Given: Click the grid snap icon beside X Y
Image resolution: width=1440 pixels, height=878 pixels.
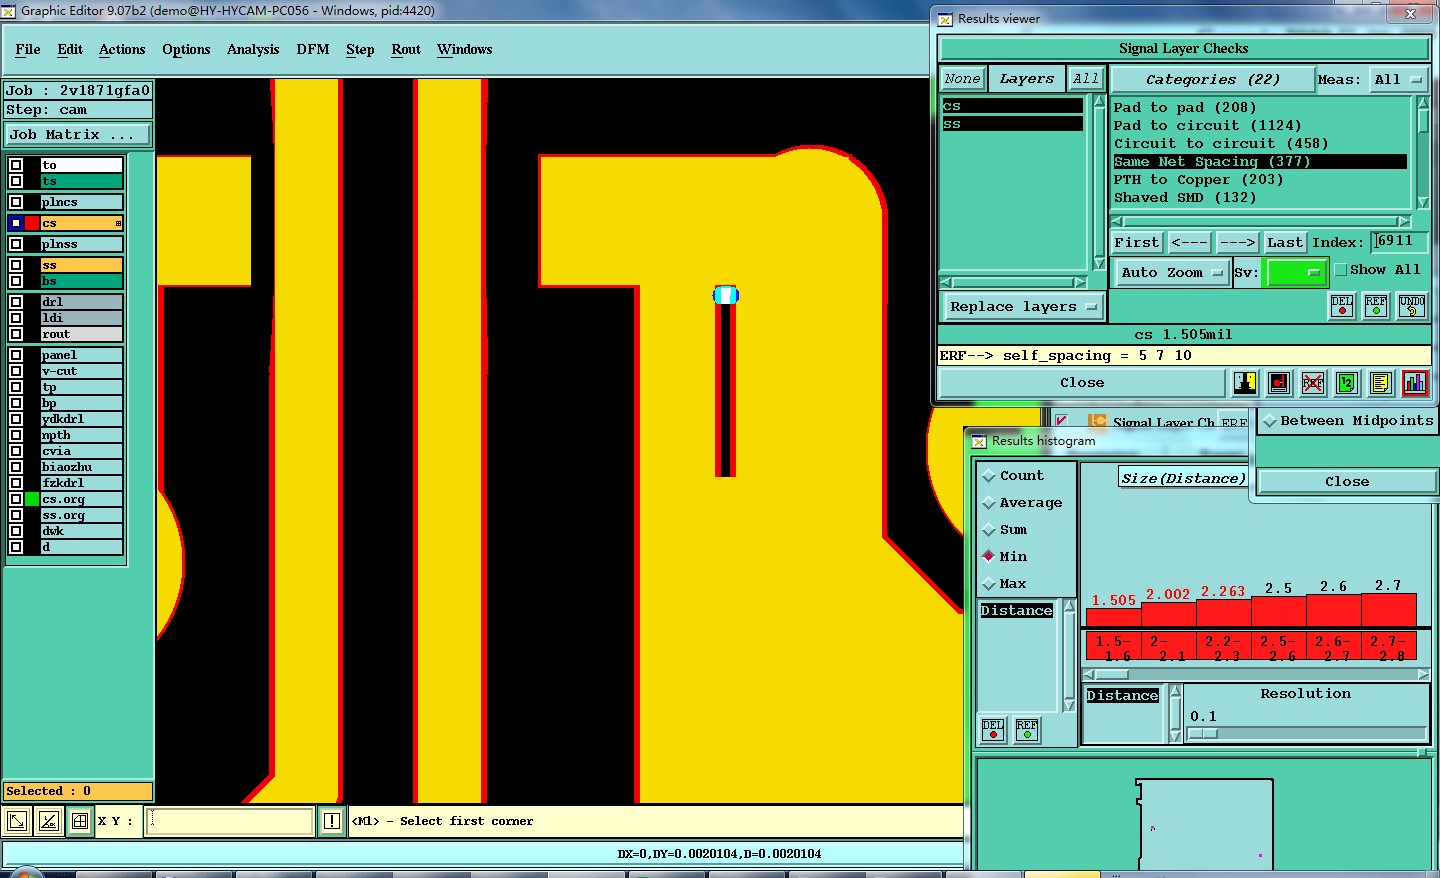Looking at the screenshot, I should (80, 821).
